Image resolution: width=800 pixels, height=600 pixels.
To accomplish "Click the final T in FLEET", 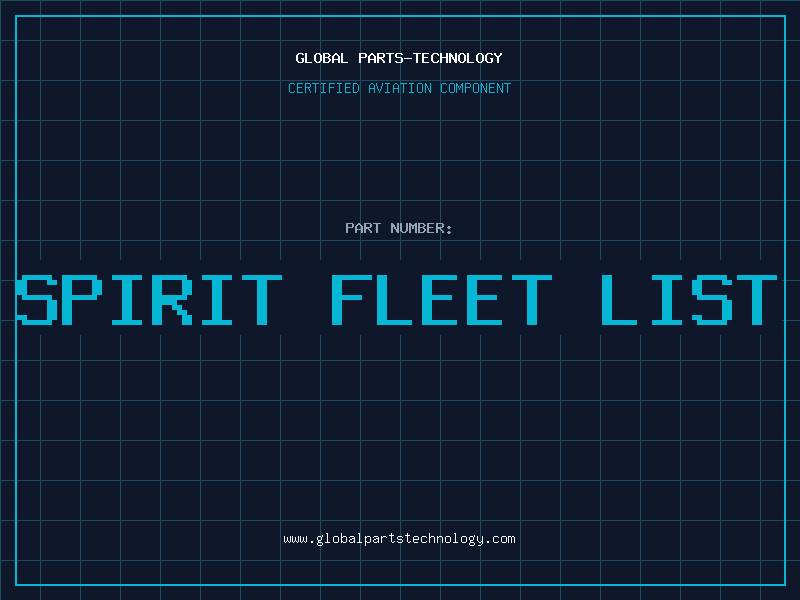I will pyautogui.click(x=530, y=300).
